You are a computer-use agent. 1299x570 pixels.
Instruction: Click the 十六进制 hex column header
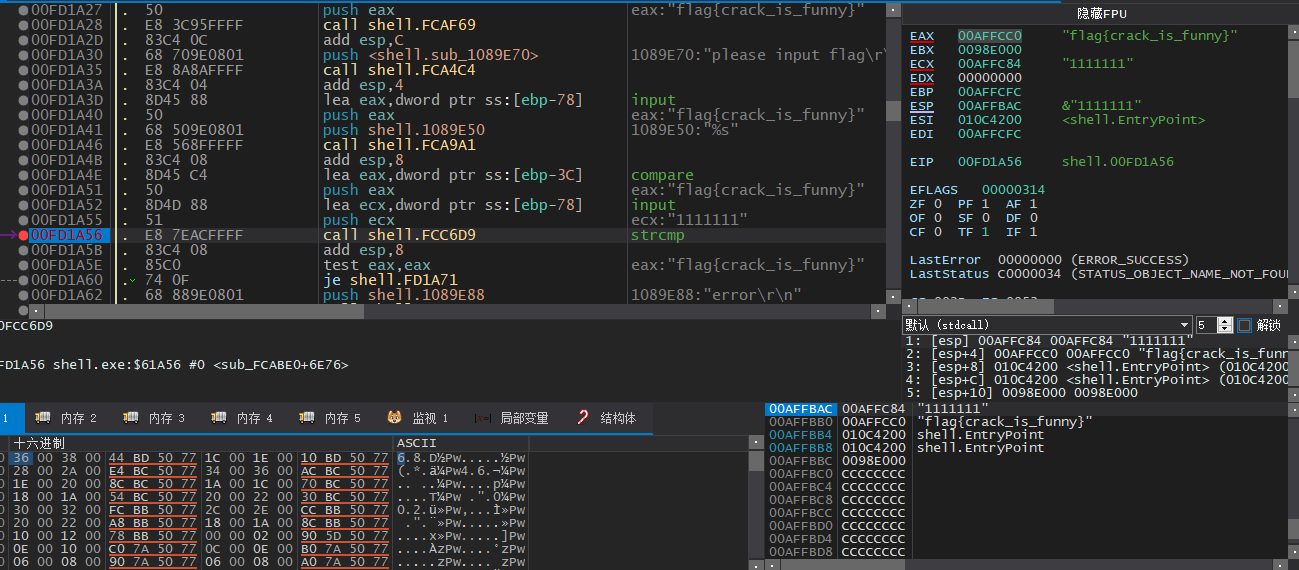38,443
